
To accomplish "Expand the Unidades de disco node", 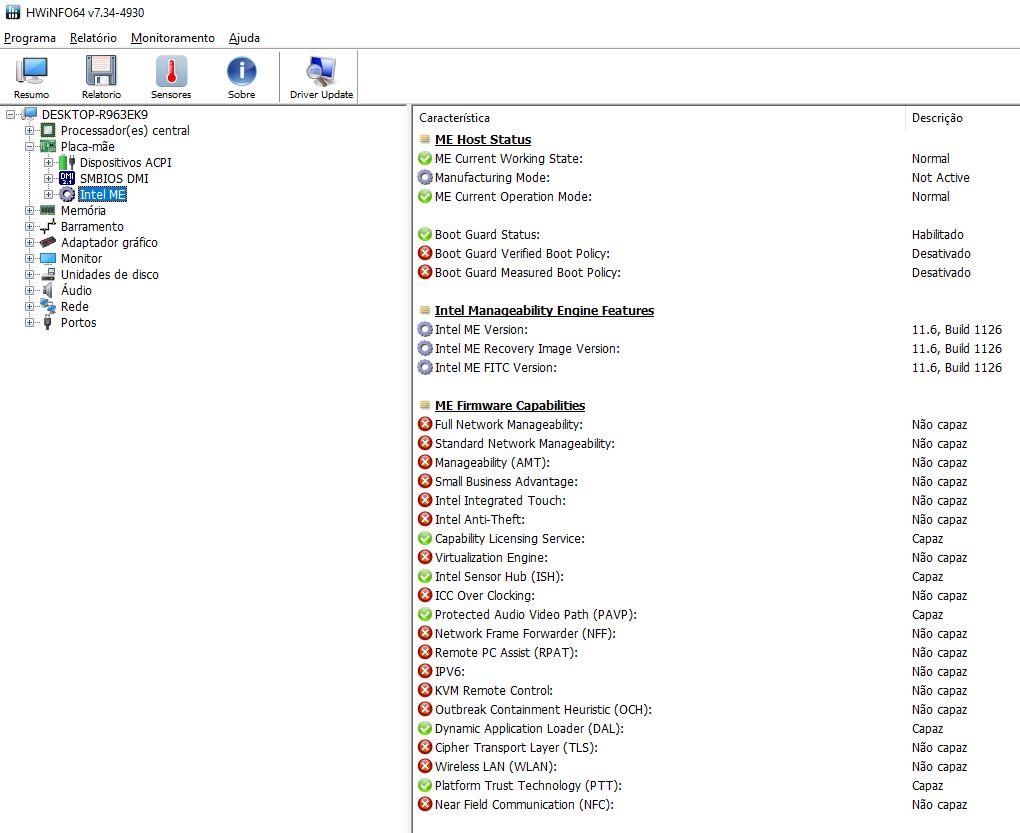I will click(29, 274).
